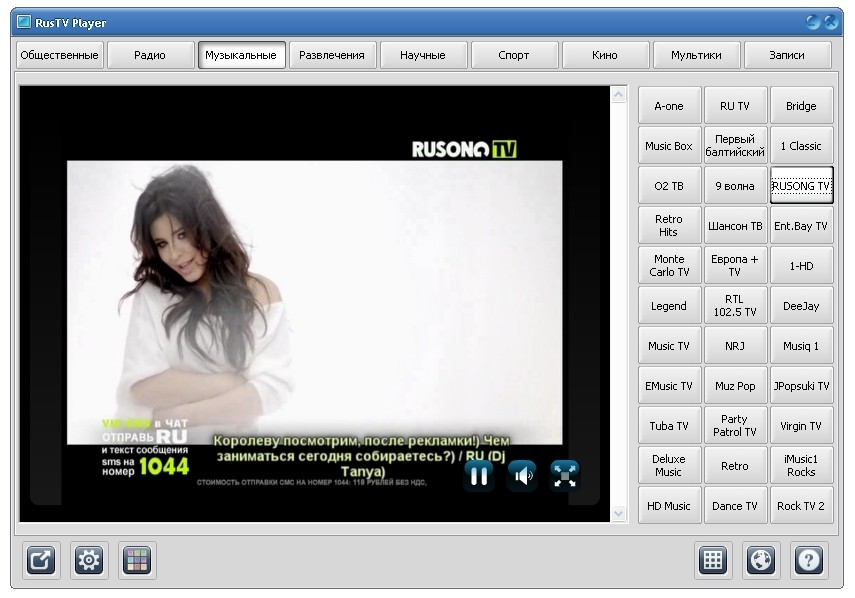Open the globe icon
The height and width of the screenshot is (598, 855).
761,560
